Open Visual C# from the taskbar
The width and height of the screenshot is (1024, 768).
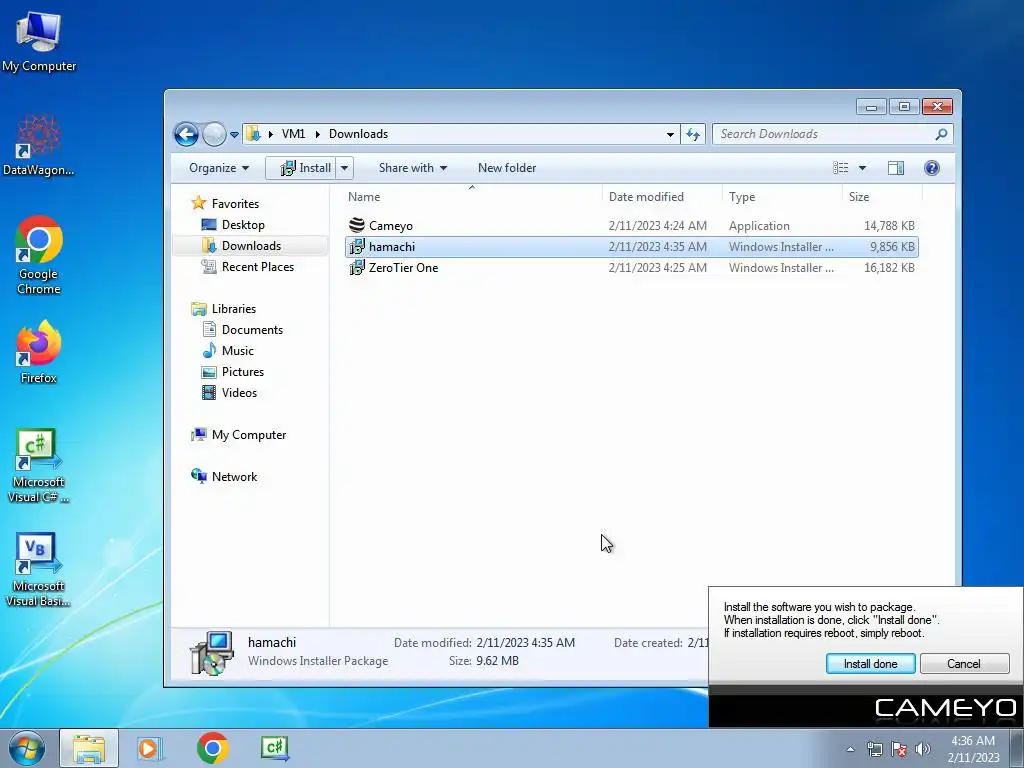(275, 748)
